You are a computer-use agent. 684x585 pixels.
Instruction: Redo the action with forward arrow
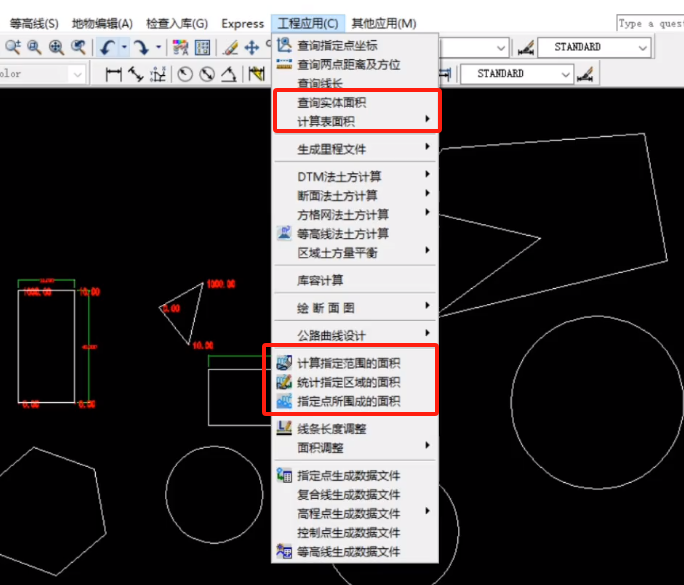142,47
